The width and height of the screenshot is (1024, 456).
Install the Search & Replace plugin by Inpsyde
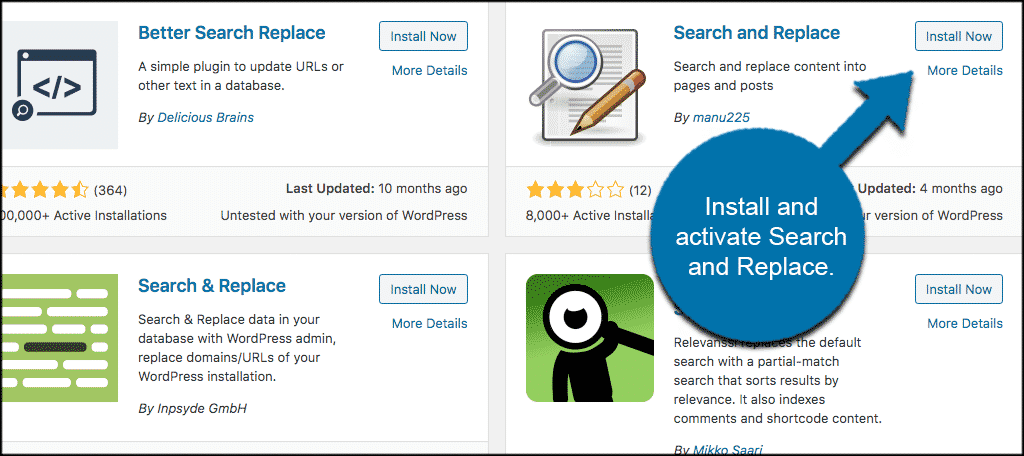click(423, 289)
